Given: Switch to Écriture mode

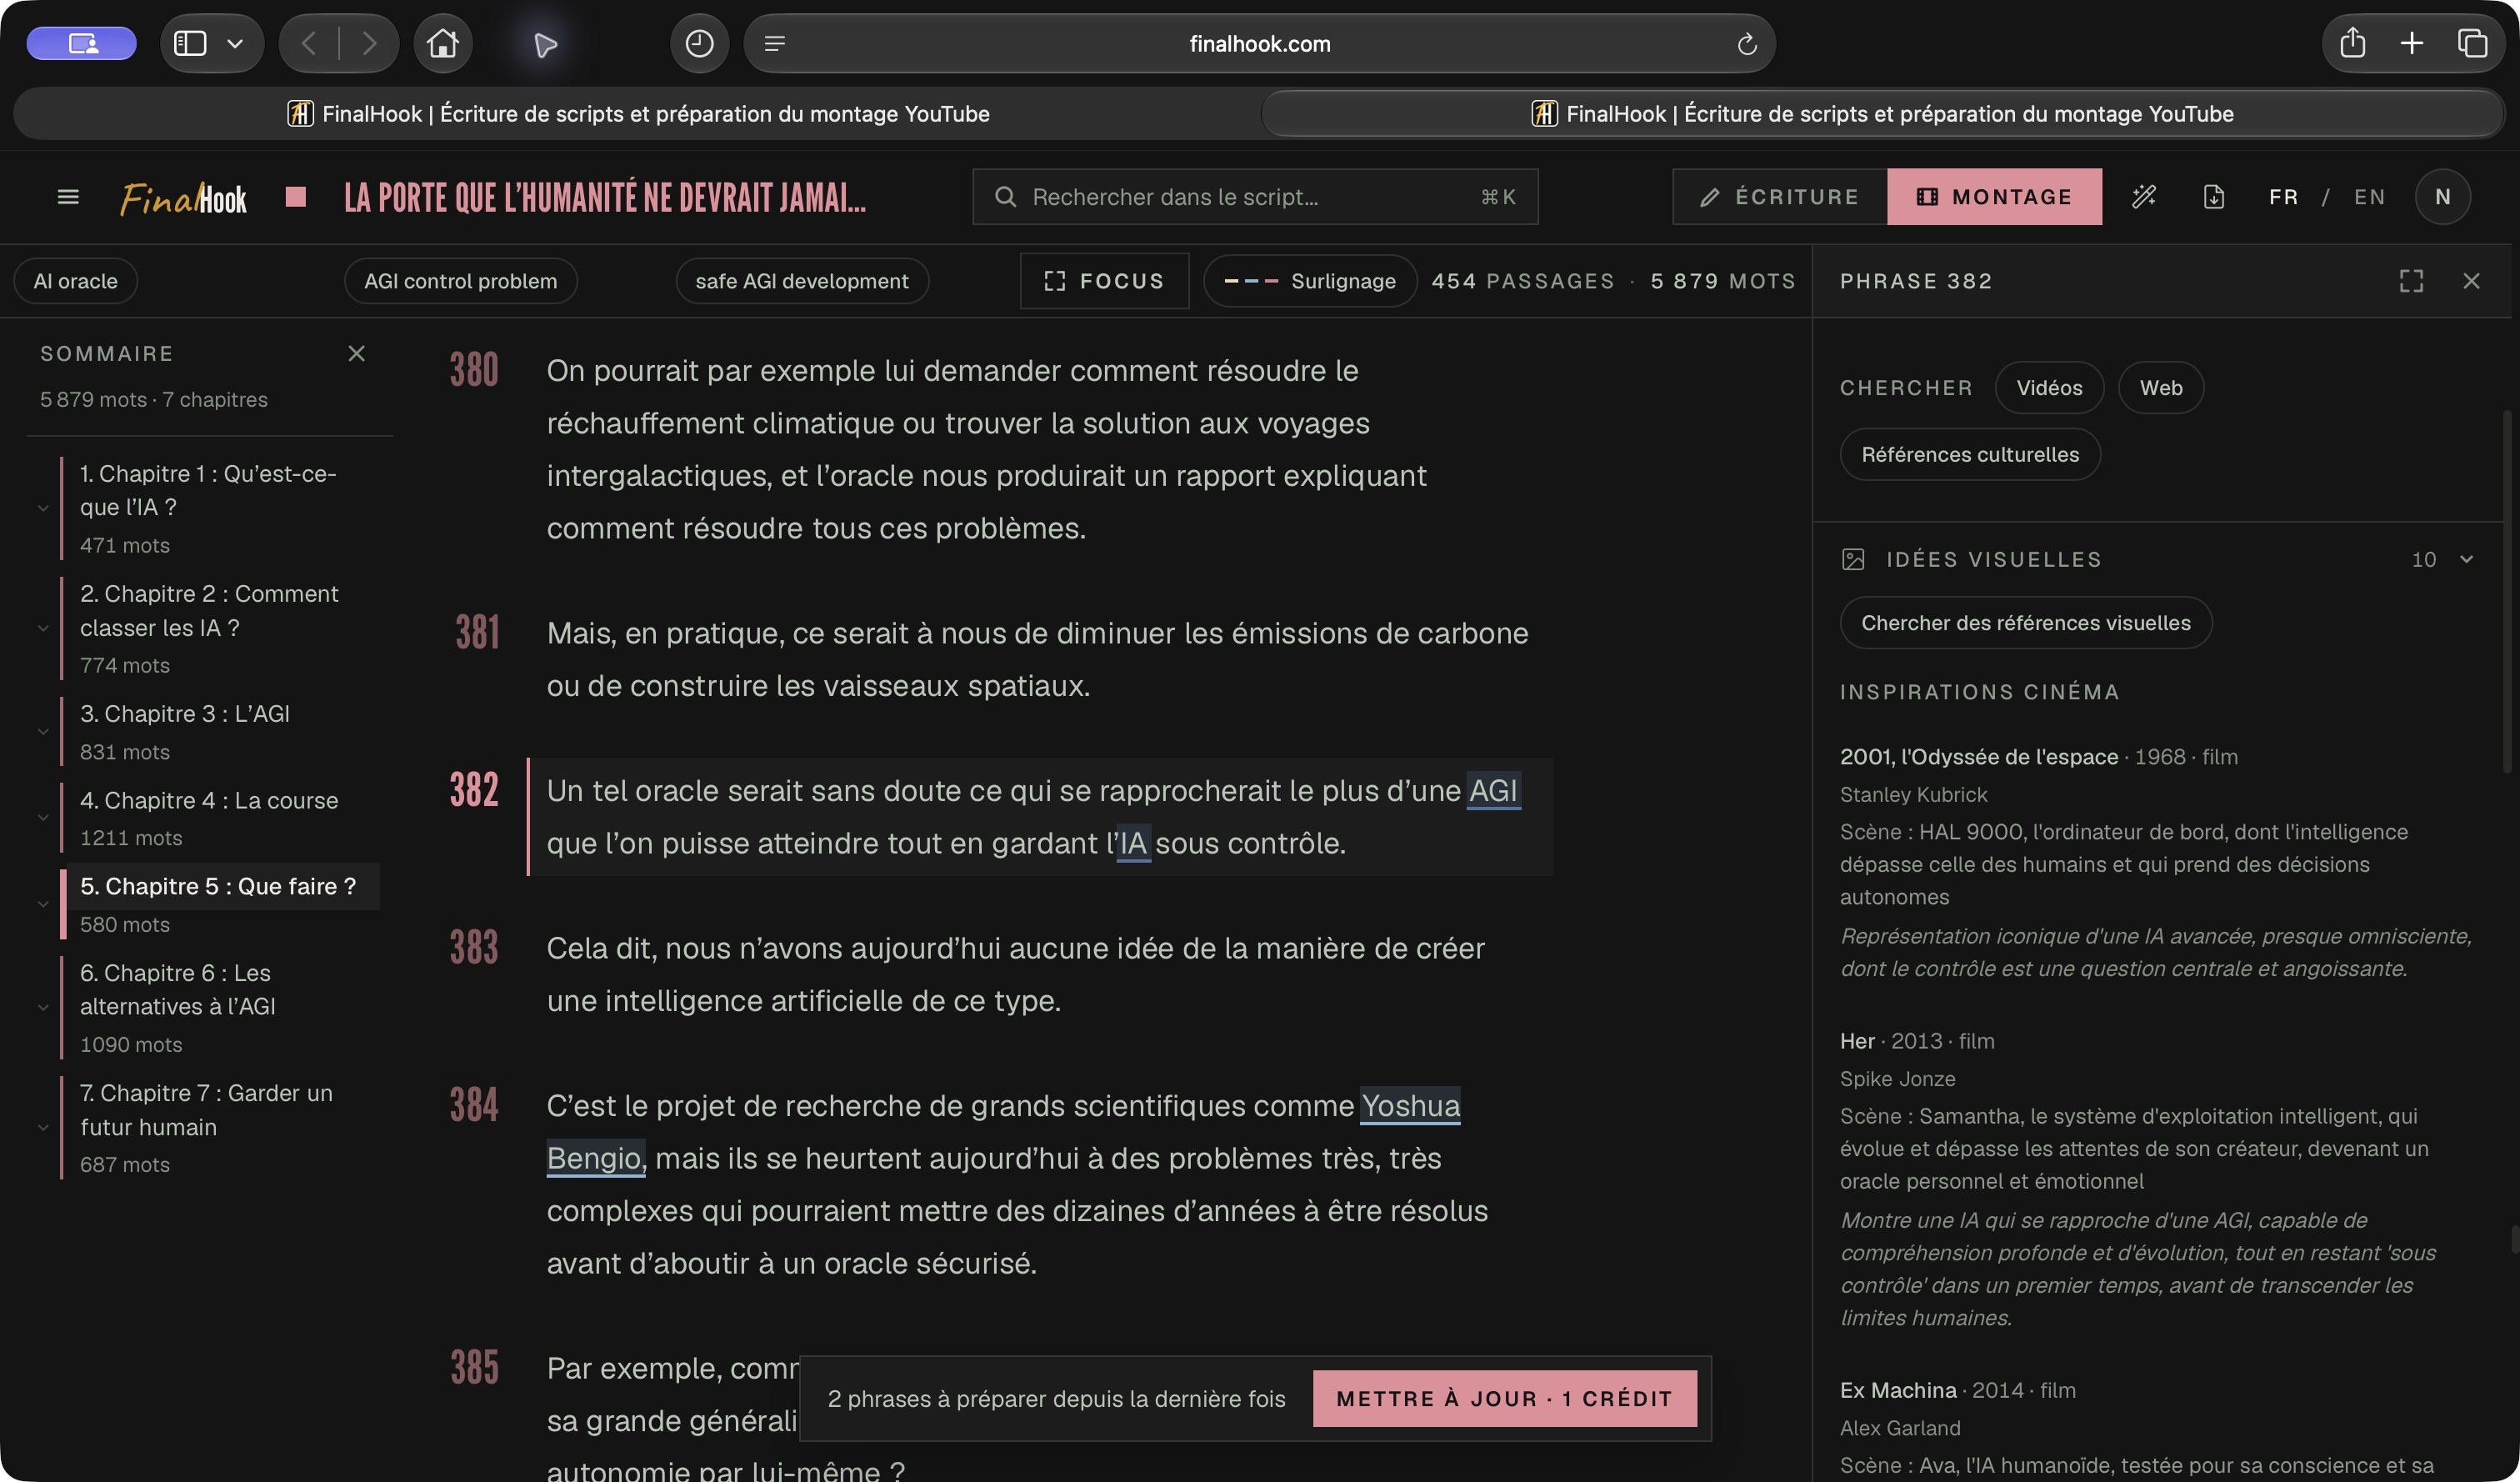Looking at the screenshot, I should (1780, 197).
